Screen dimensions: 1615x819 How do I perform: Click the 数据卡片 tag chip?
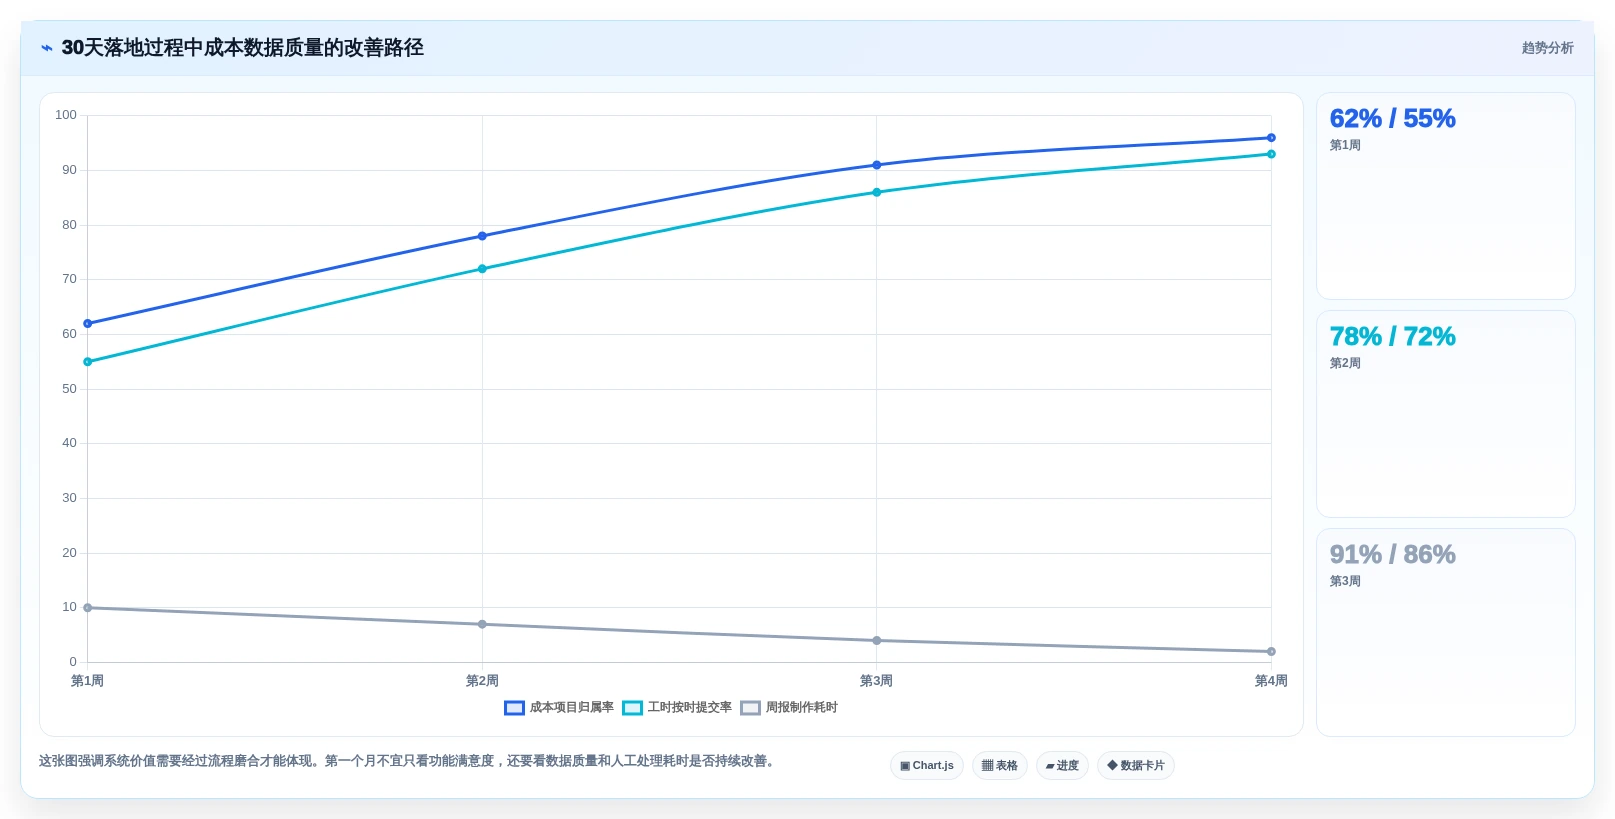point(1136,765)
